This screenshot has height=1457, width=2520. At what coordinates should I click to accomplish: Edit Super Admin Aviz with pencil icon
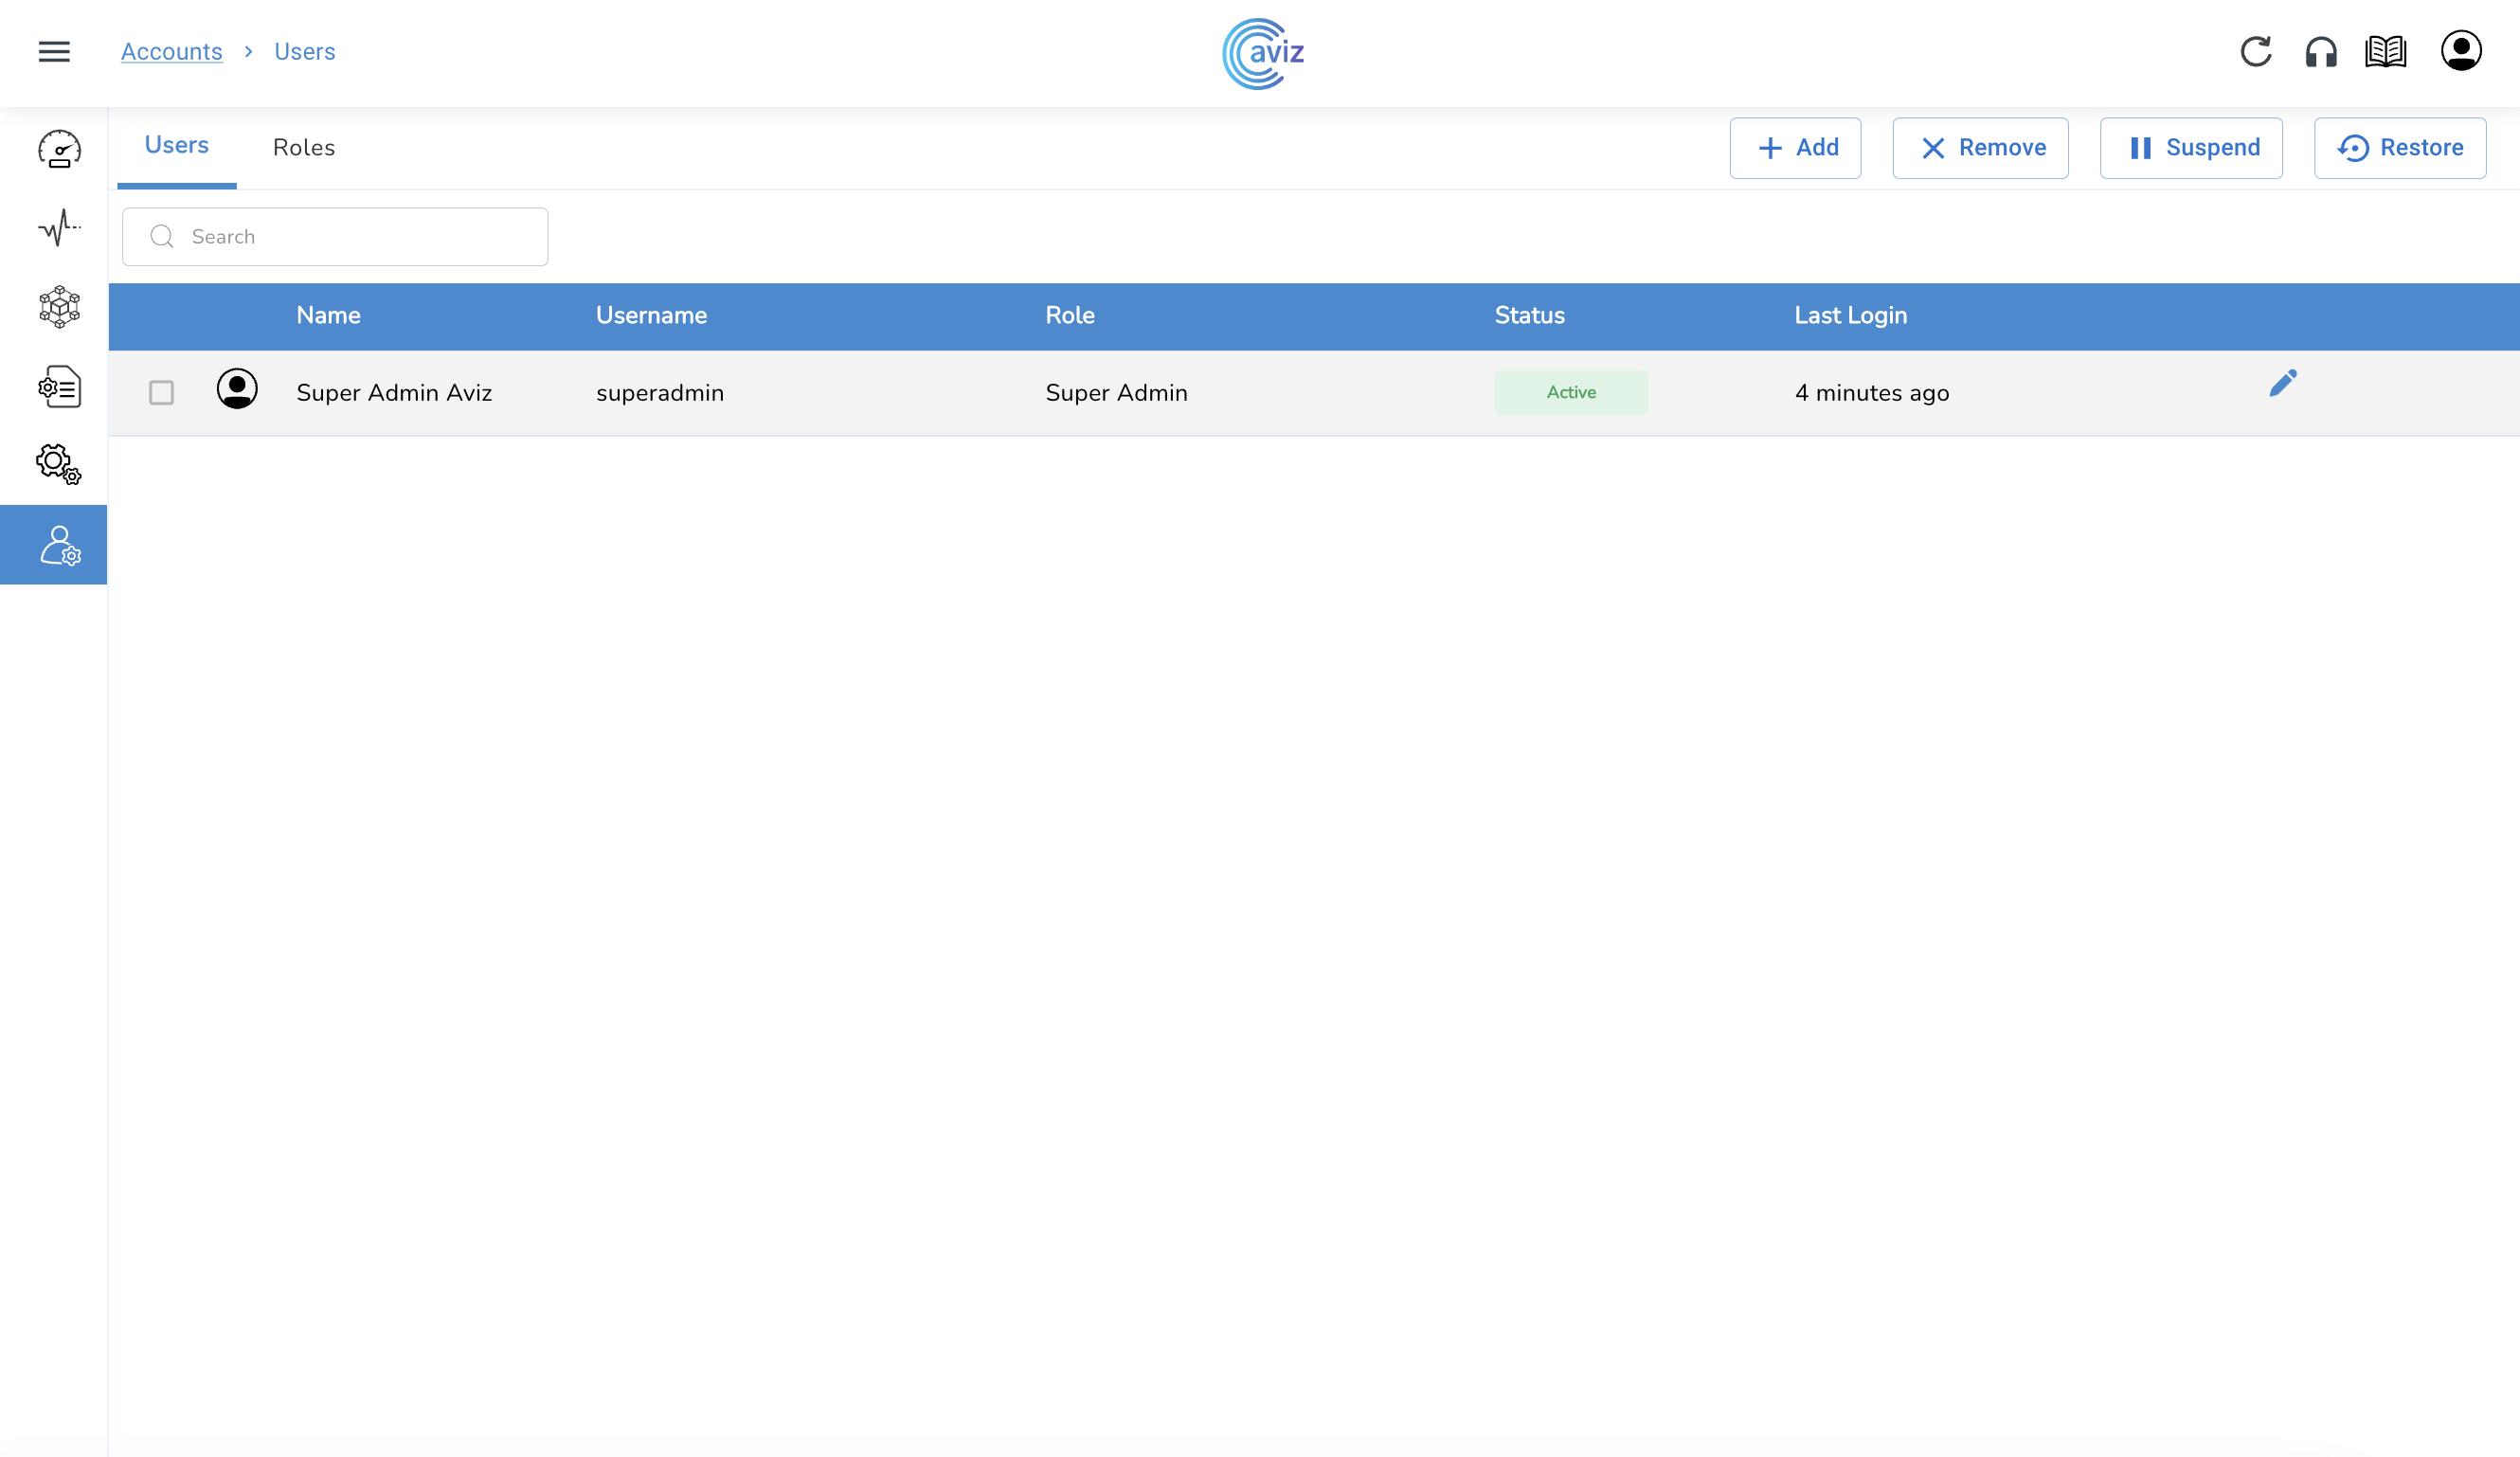click(2282, 383)
